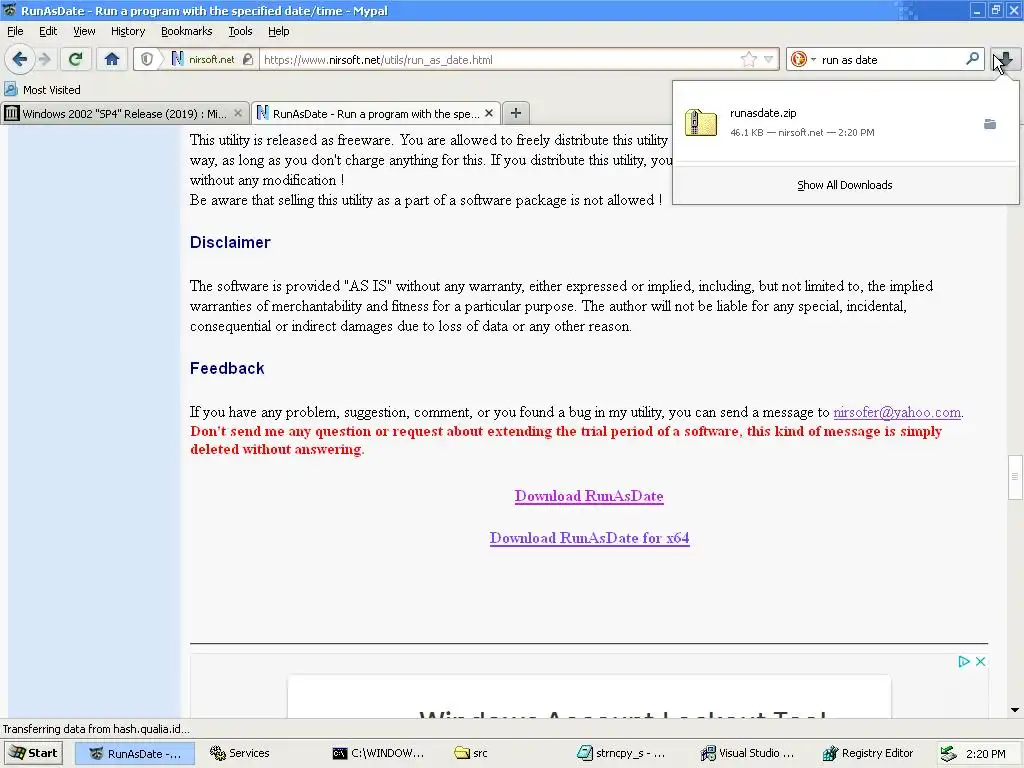
Task: Open a new tab with plus button
Action: click(x=515, y=113)
